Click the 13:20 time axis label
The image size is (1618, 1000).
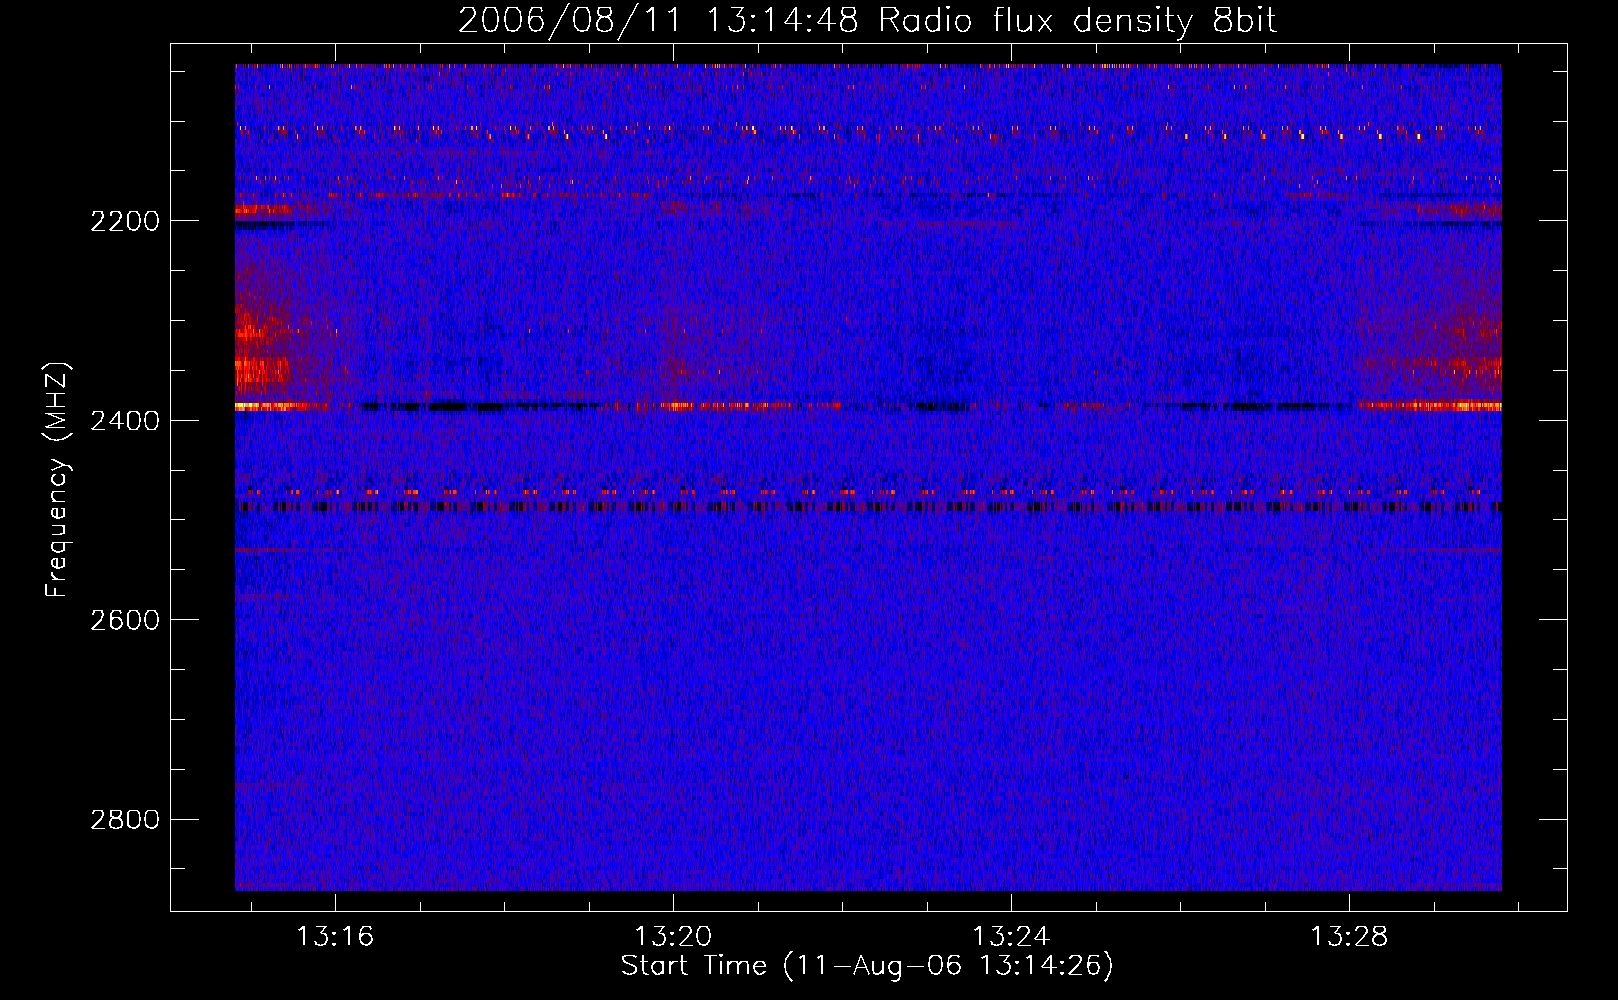click(x=673, y=936)
